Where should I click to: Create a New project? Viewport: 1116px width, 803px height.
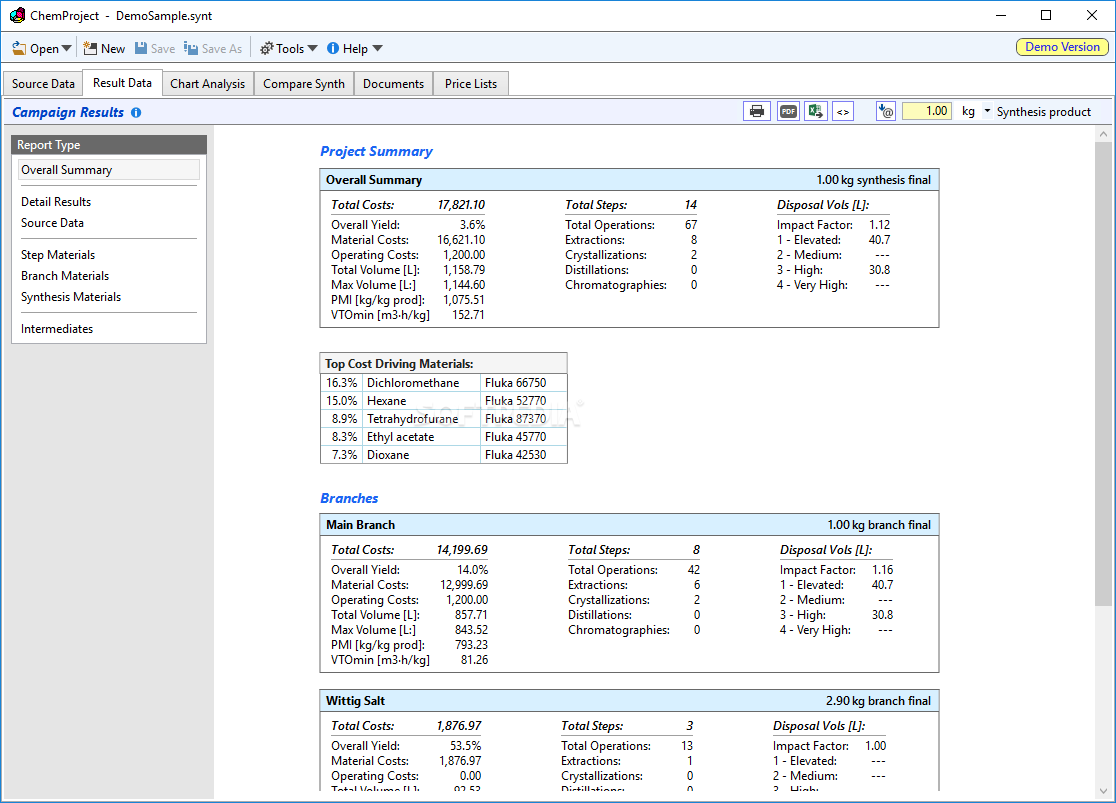point(104,48)
